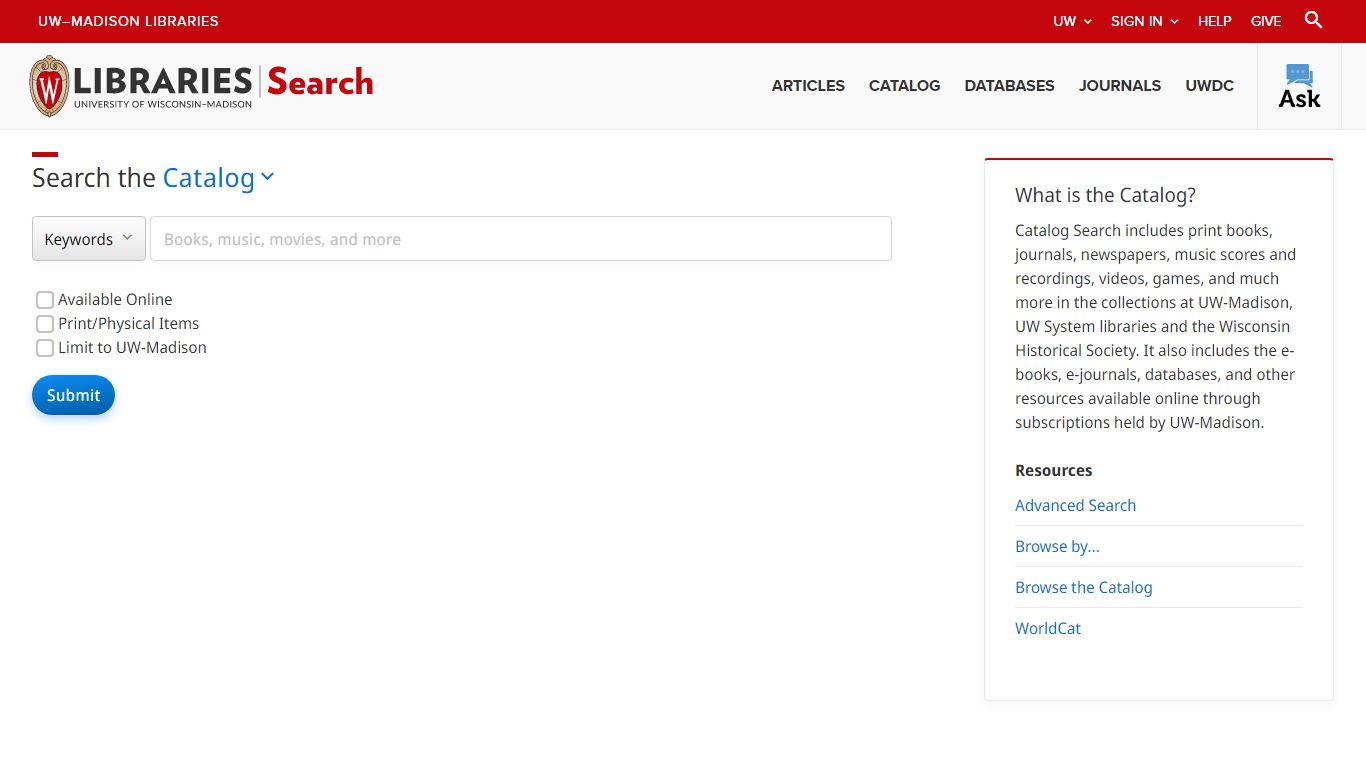Click the blue Submit button
This screenshot has height=768, width=1366.
click(x=73, y=395)
